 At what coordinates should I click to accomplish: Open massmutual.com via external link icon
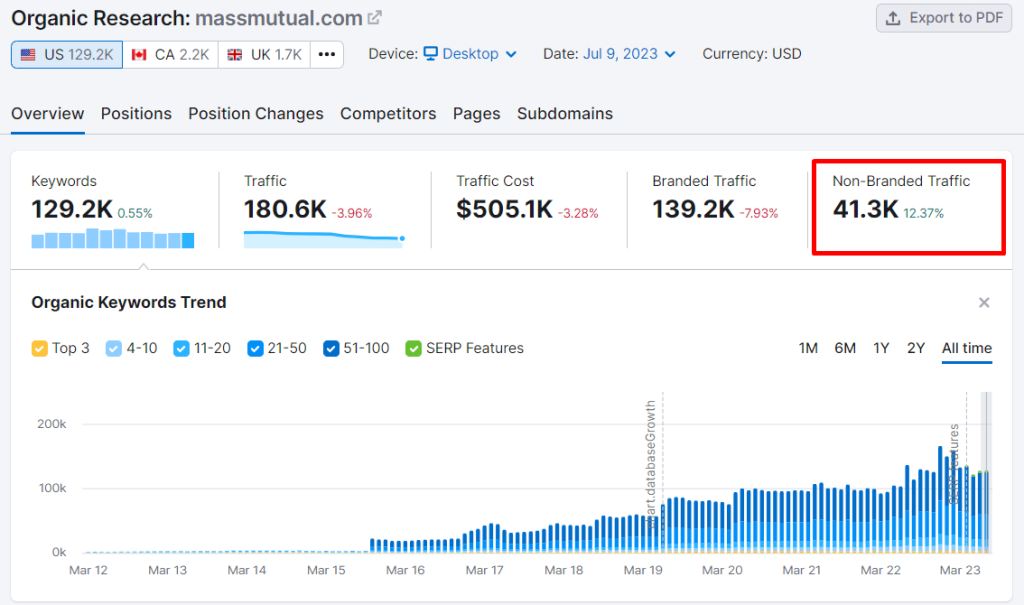coord(376,15)
